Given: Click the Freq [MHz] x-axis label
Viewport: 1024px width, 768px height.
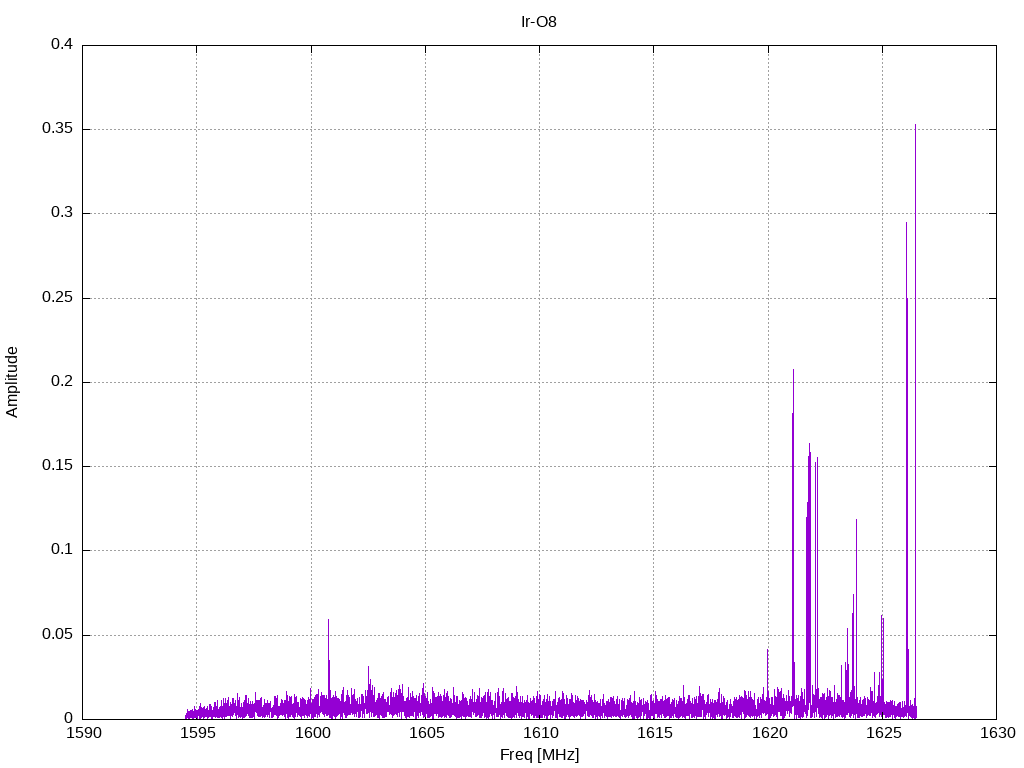Looking at the screenshot, I should [x=539, y=755].
